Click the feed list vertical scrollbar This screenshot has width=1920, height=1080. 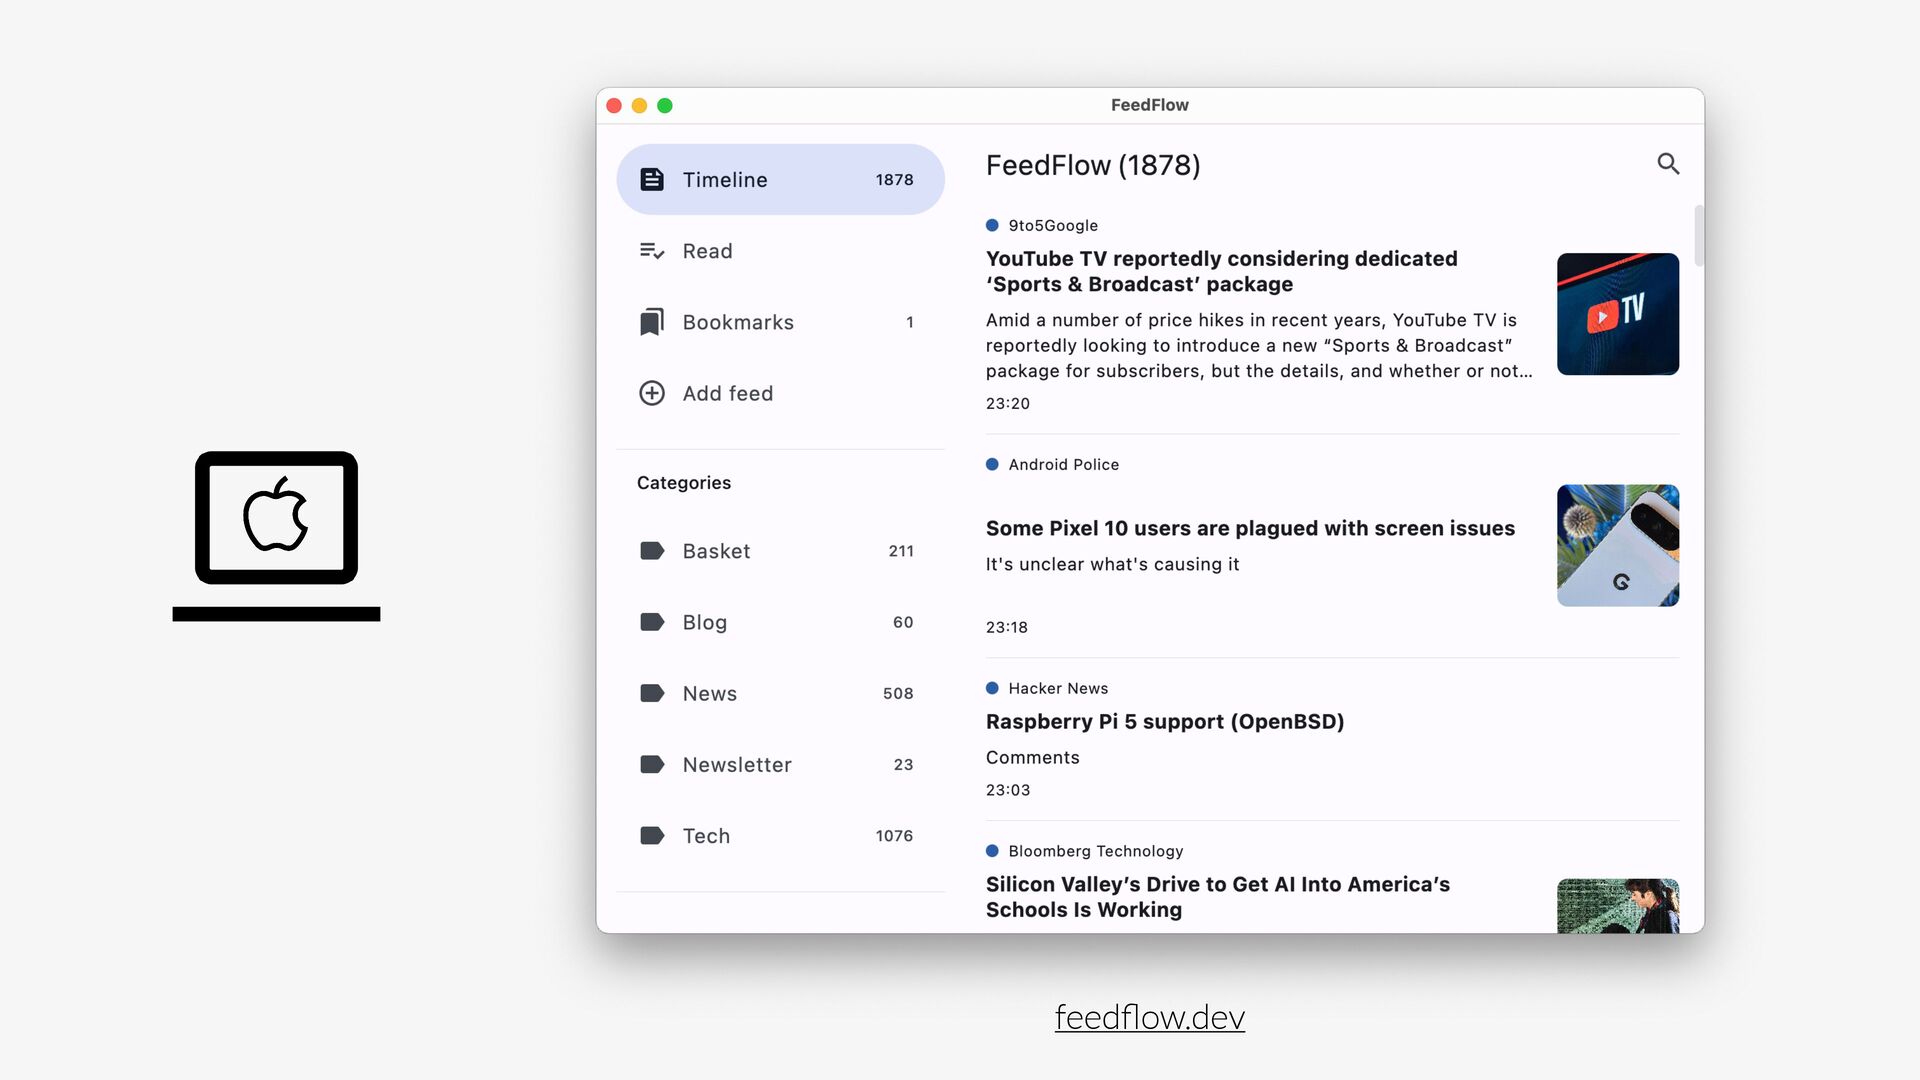pos(1698,236)
